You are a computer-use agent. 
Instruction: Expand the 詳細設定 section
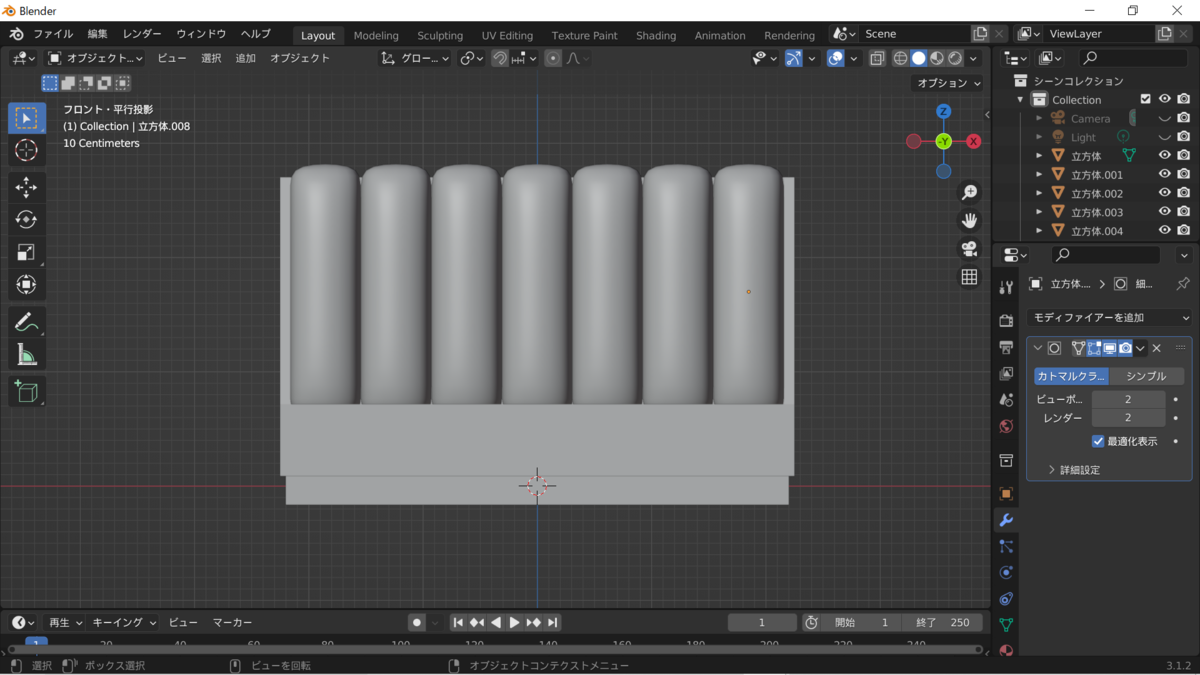[1074, 469]
